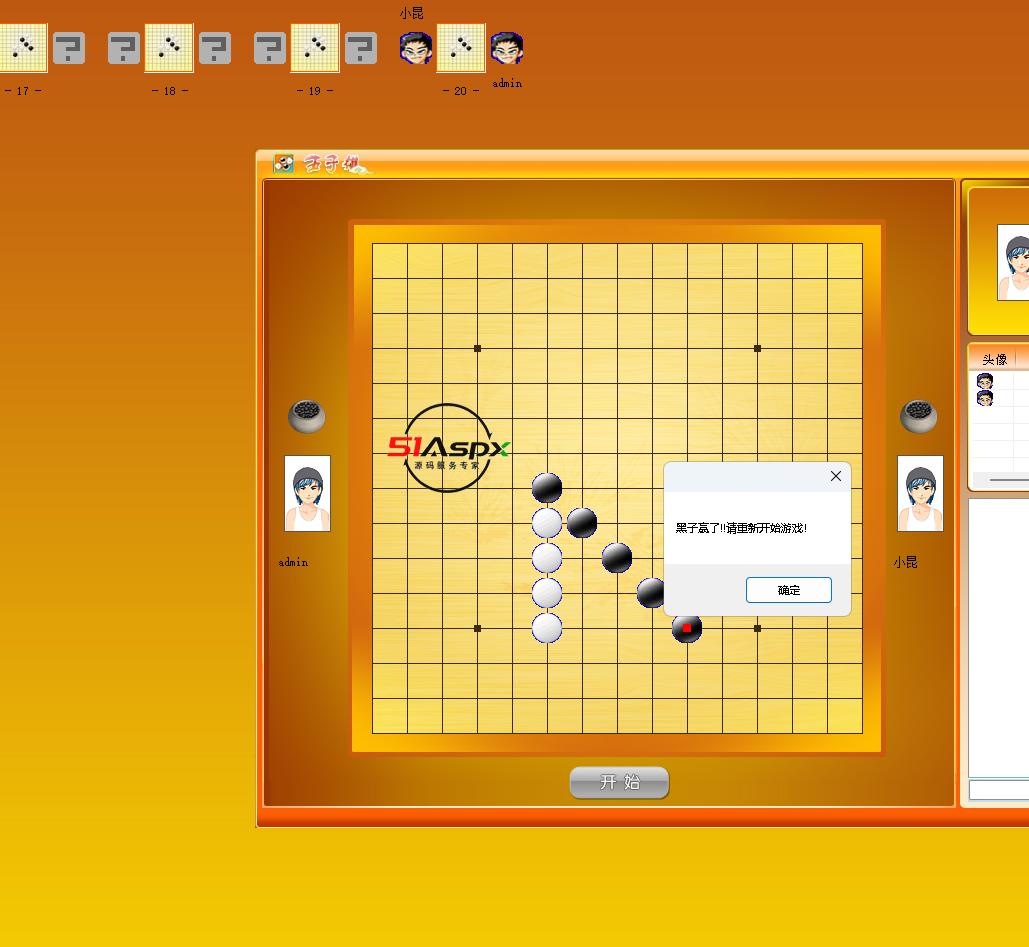
Task: Click admin's avatar at table 20
Action: coord(507,48)
